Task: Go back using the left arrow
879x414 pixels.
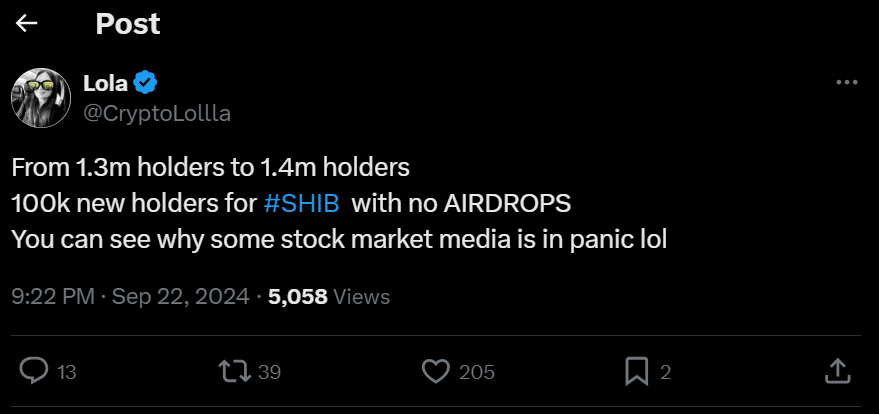Action: pyautogui.click(x=27, y=24)
